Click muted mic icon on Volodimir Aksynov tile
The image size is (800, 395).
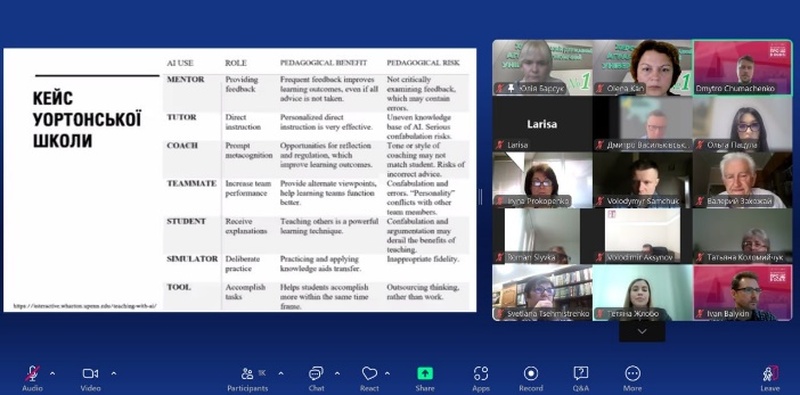coord(600,258)
